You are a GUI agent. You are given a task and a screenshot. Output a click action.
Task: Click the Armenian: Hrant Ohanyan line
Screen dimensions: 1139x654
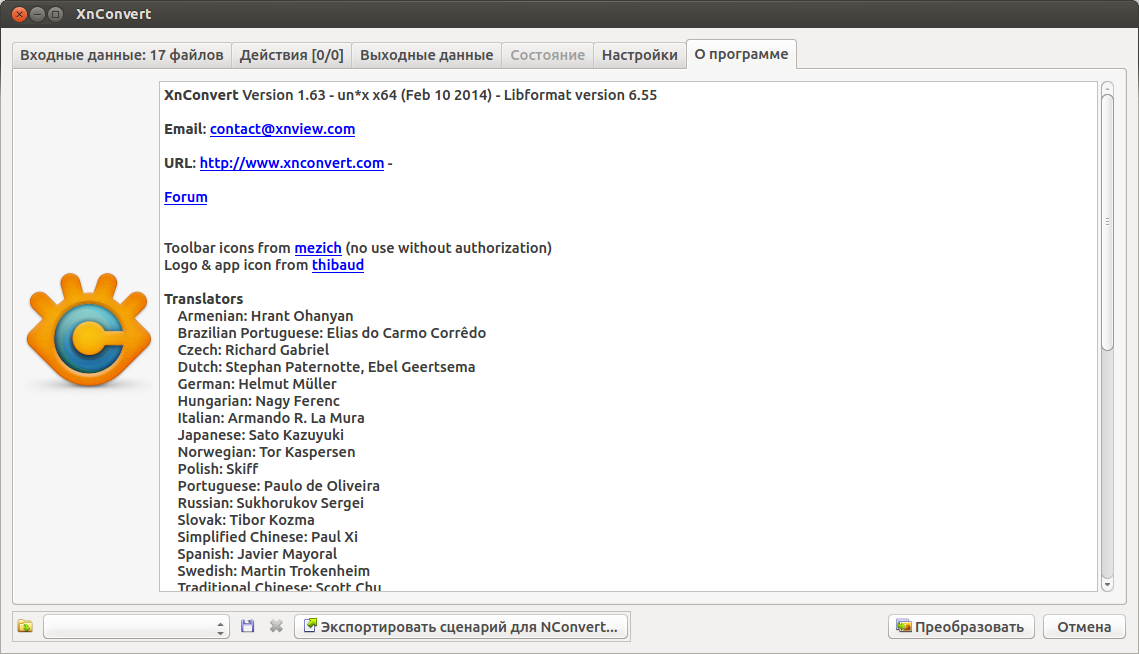point(265,316)
